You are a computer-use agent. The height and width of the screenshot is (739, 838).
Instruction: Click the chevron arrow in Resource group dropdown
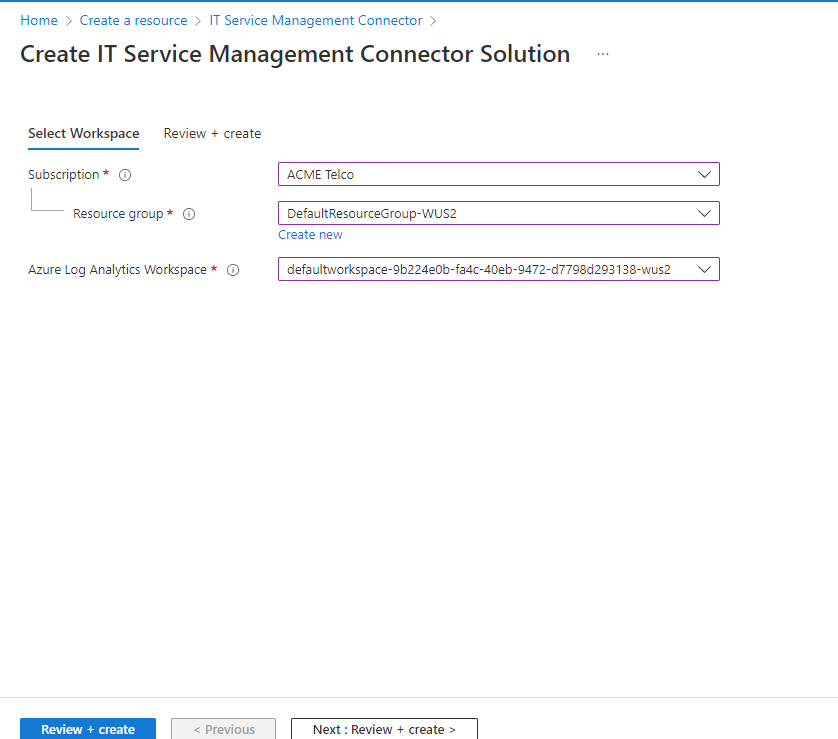tap(705, 213)
